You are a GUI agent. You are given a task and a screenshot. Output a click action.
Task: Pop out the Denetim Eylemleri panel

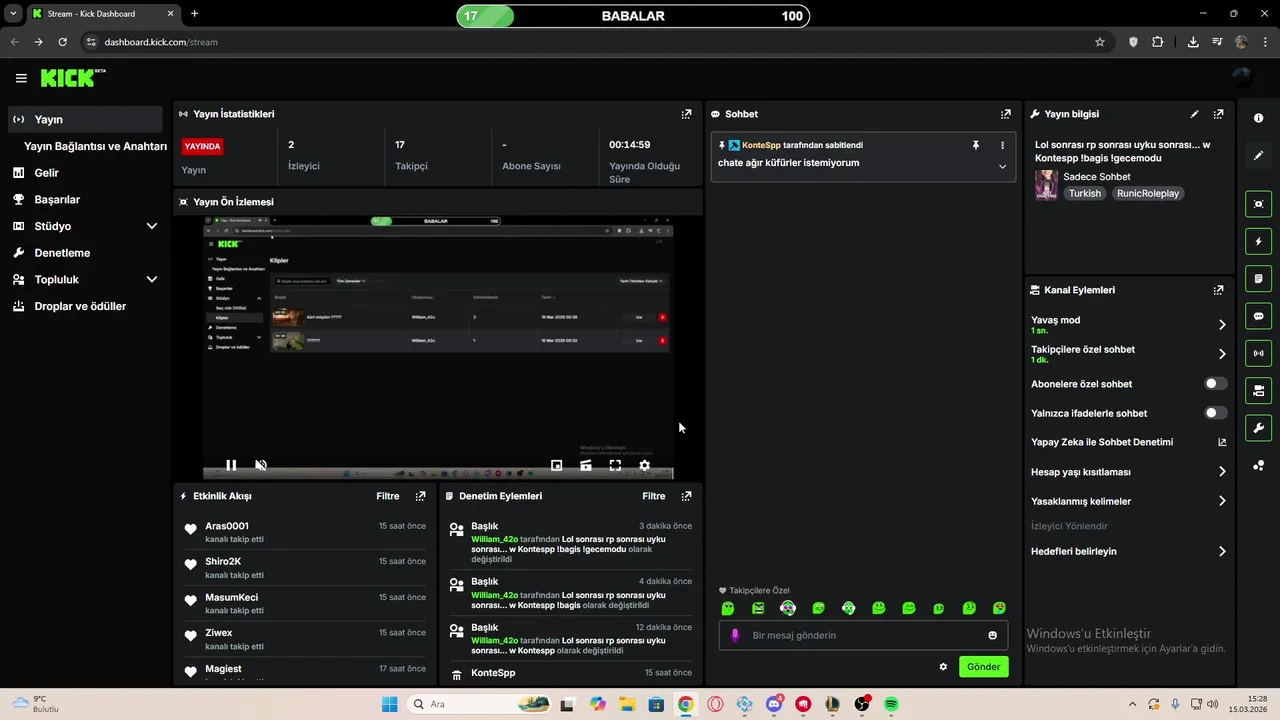[x=686, y=496]
